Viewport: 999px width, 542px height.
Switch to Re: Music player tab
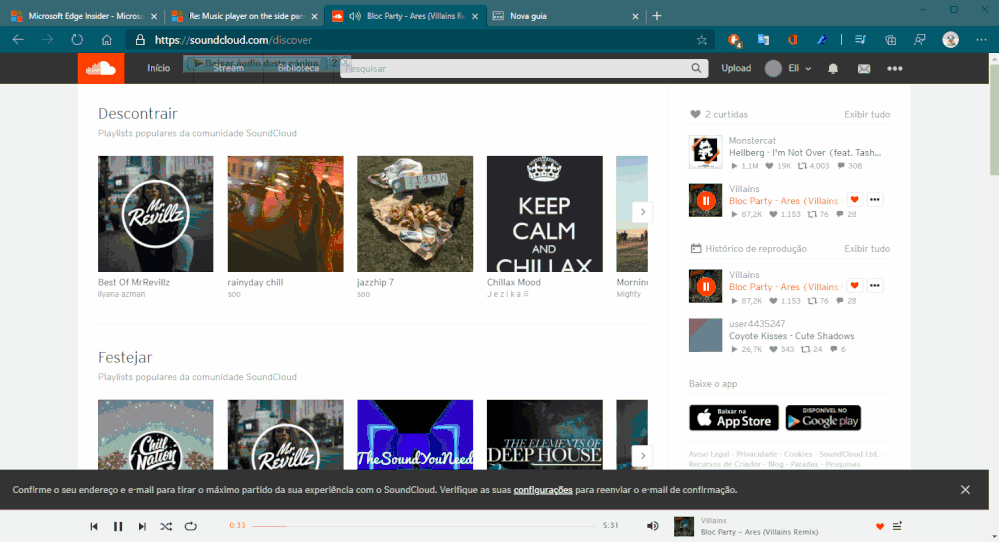tap(245, 16)
